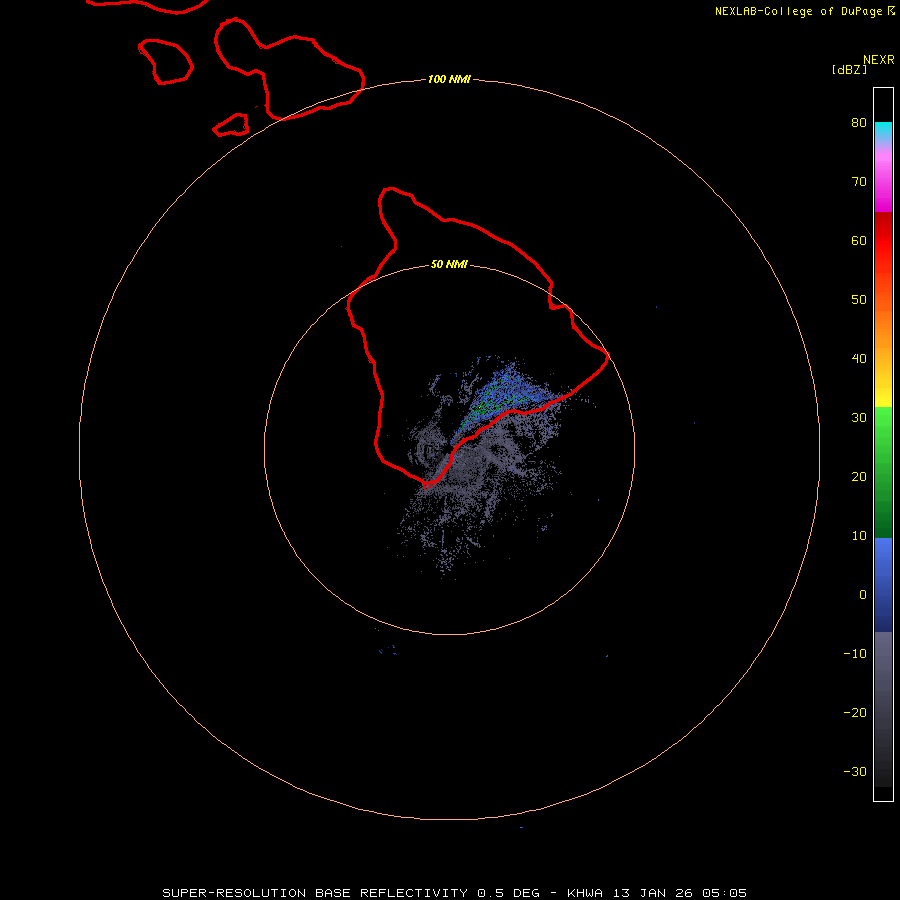Click the [dBZ] units label
The width and height of the screenshot is (900, 900).
tap(849, 70)
